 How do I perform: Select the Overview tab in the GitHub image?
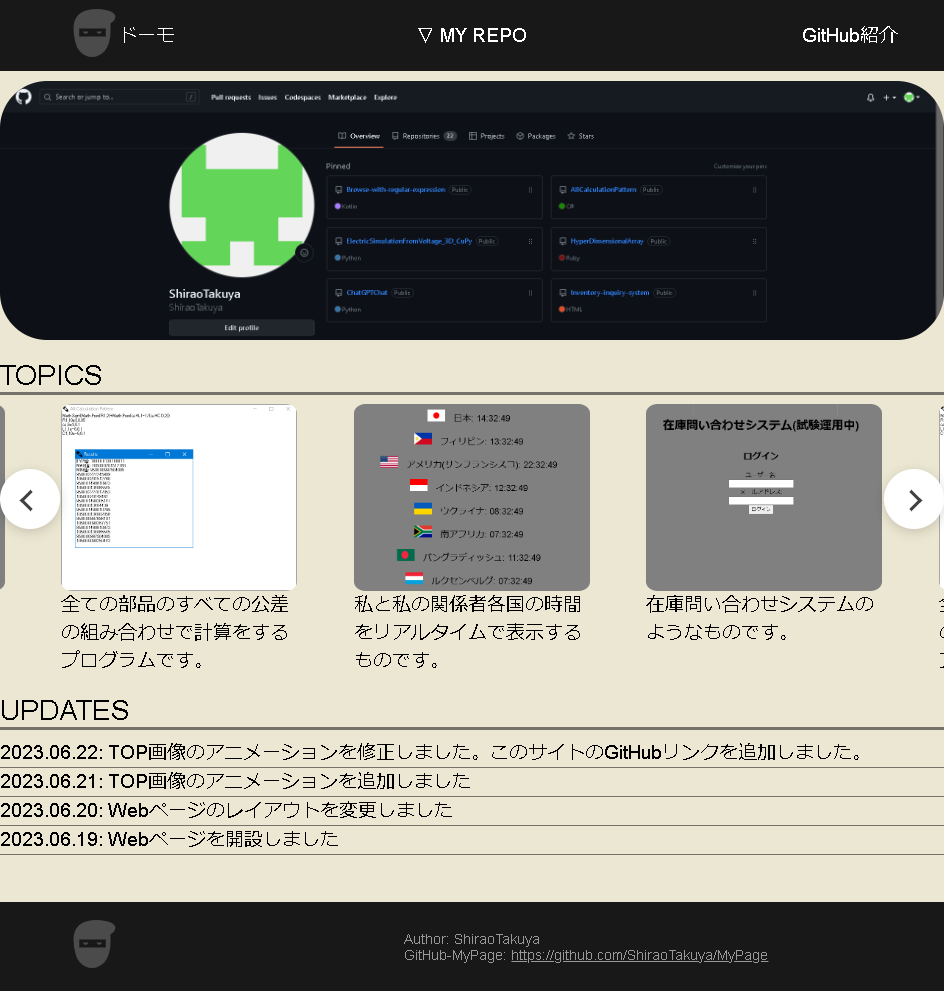pos(359,136)
